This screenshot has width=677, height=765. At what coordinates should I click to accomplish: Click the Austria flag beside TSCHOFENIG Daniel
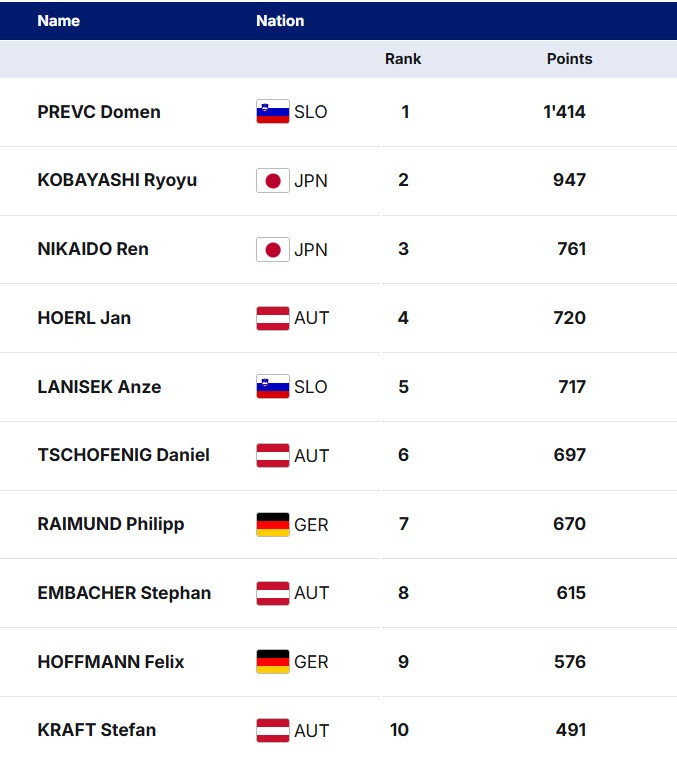click(x=273, y=455)
